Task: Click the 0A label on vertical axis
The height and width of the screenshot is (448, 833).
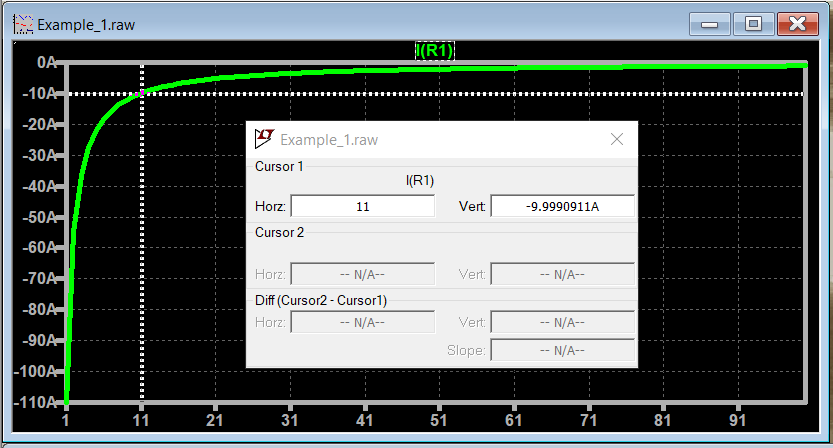Action: point(46,62)
